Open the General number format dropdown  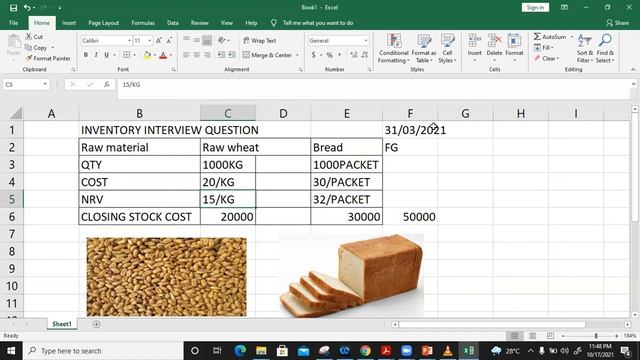click(x=366, y=41)
